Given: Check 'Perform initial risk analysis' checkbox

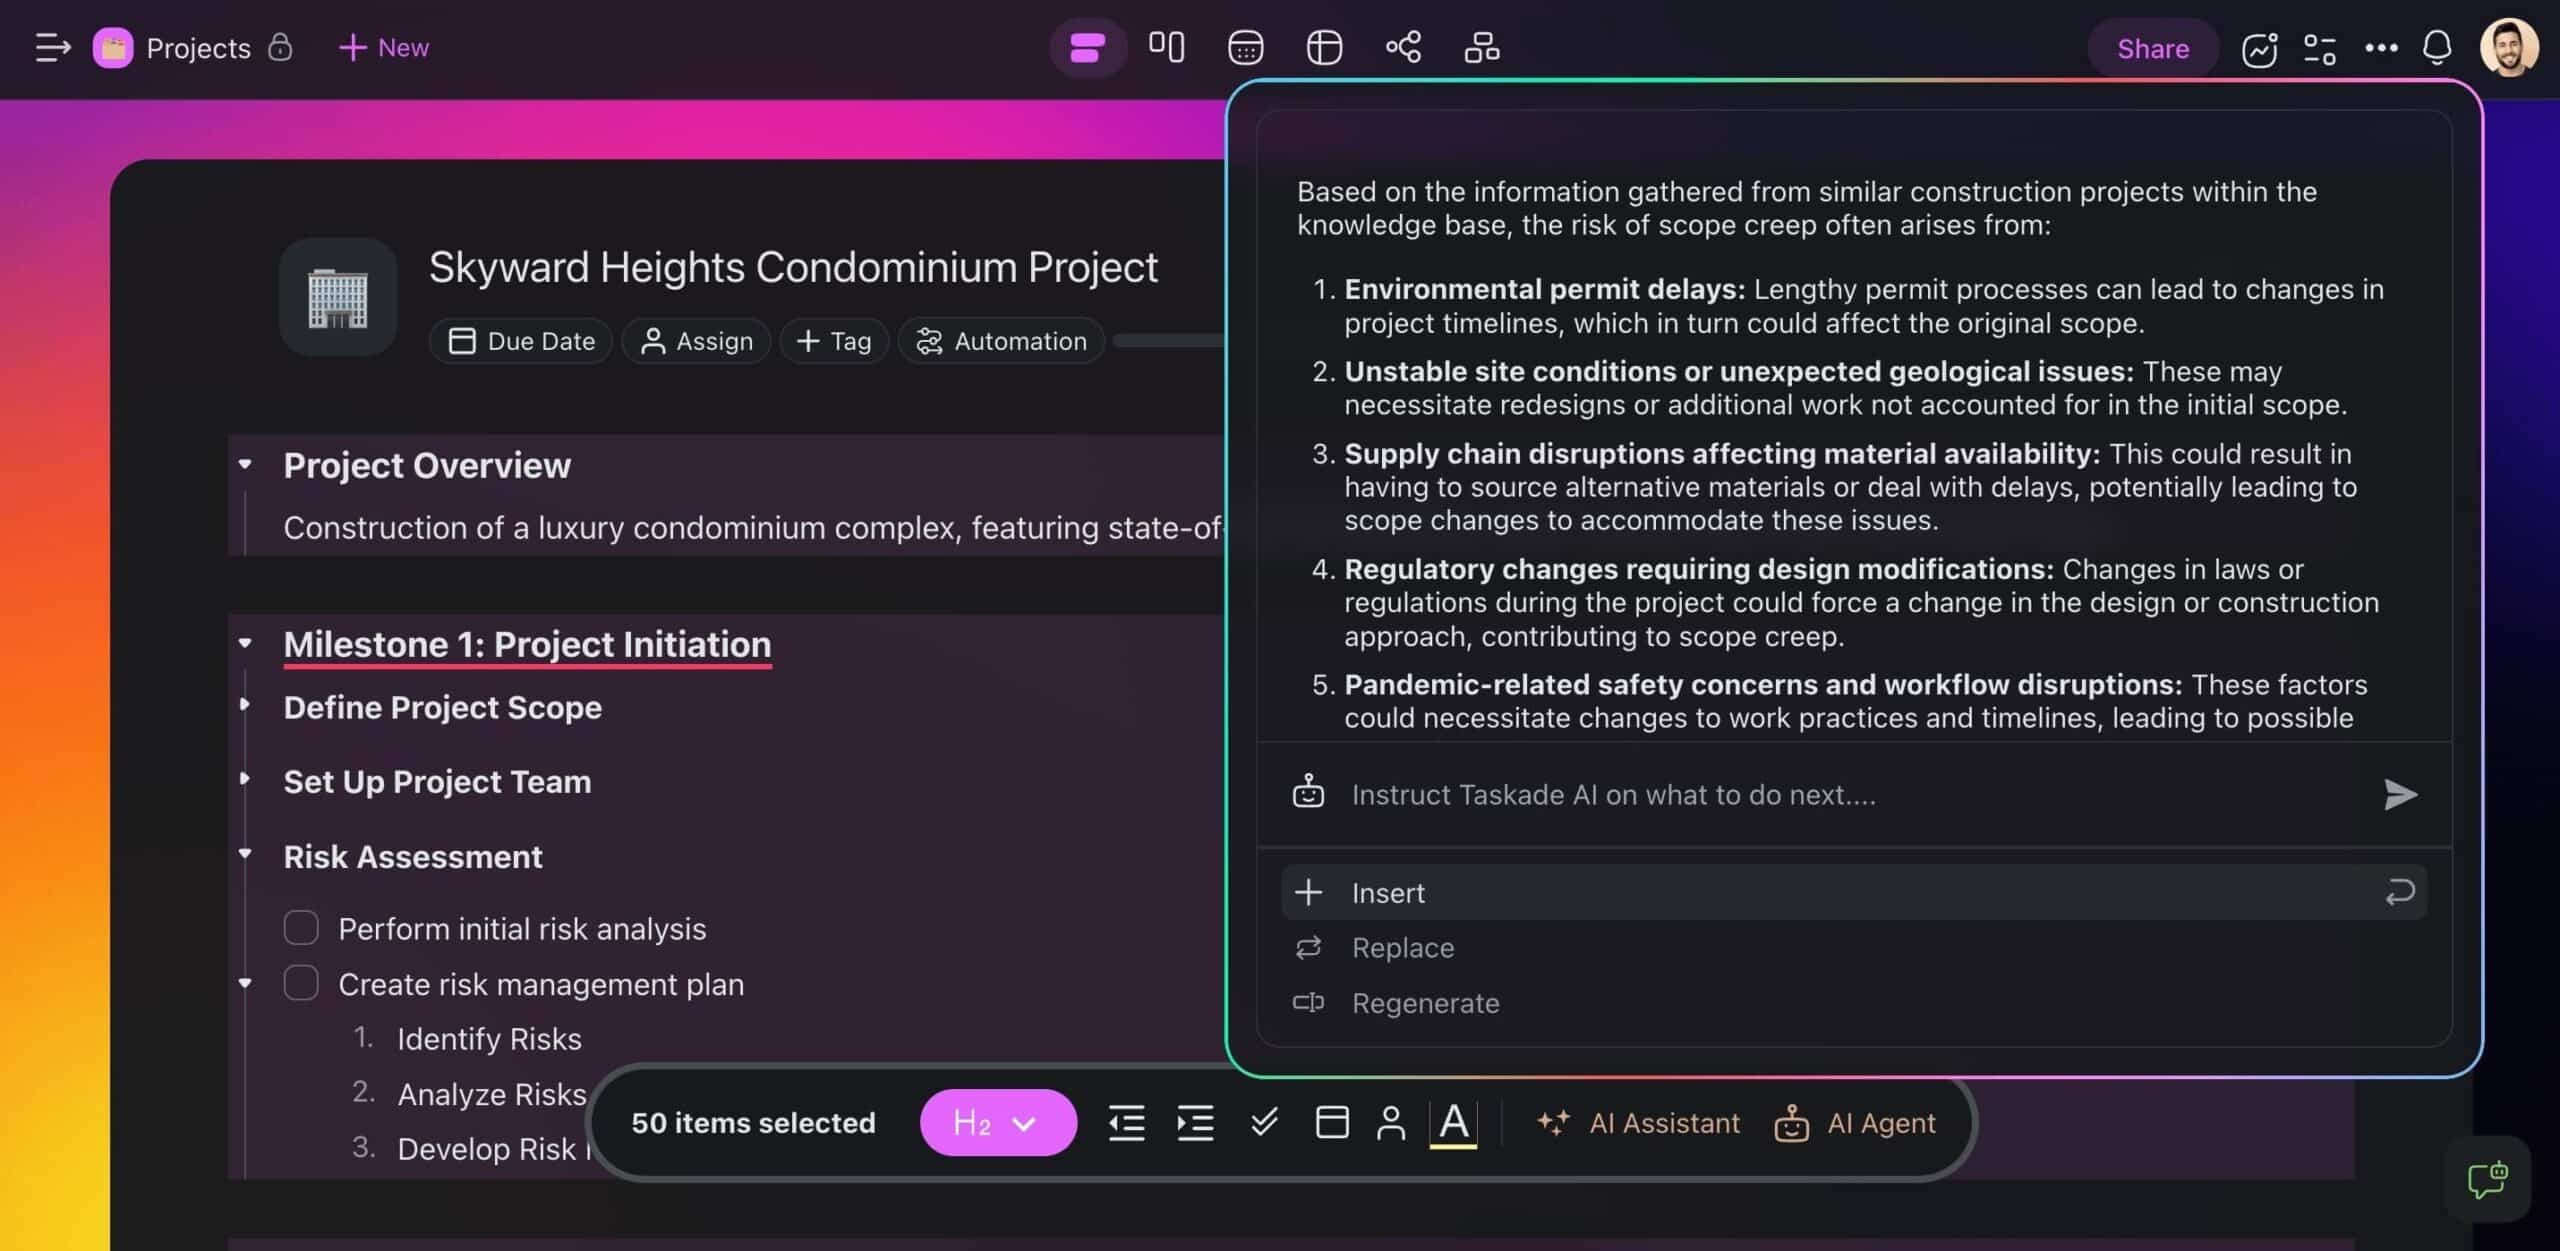Looking at the screenshot, I should coord(301,928).
